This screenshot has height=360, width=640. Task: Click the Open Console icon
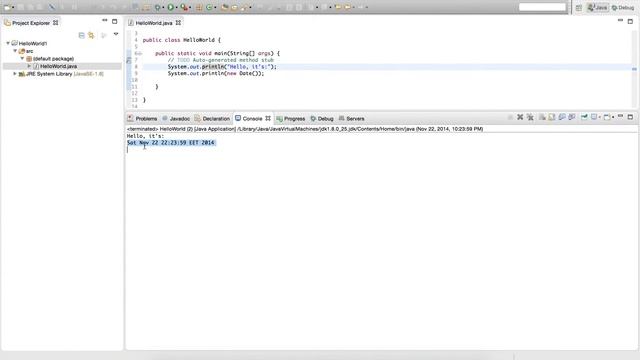coord(607,117)
